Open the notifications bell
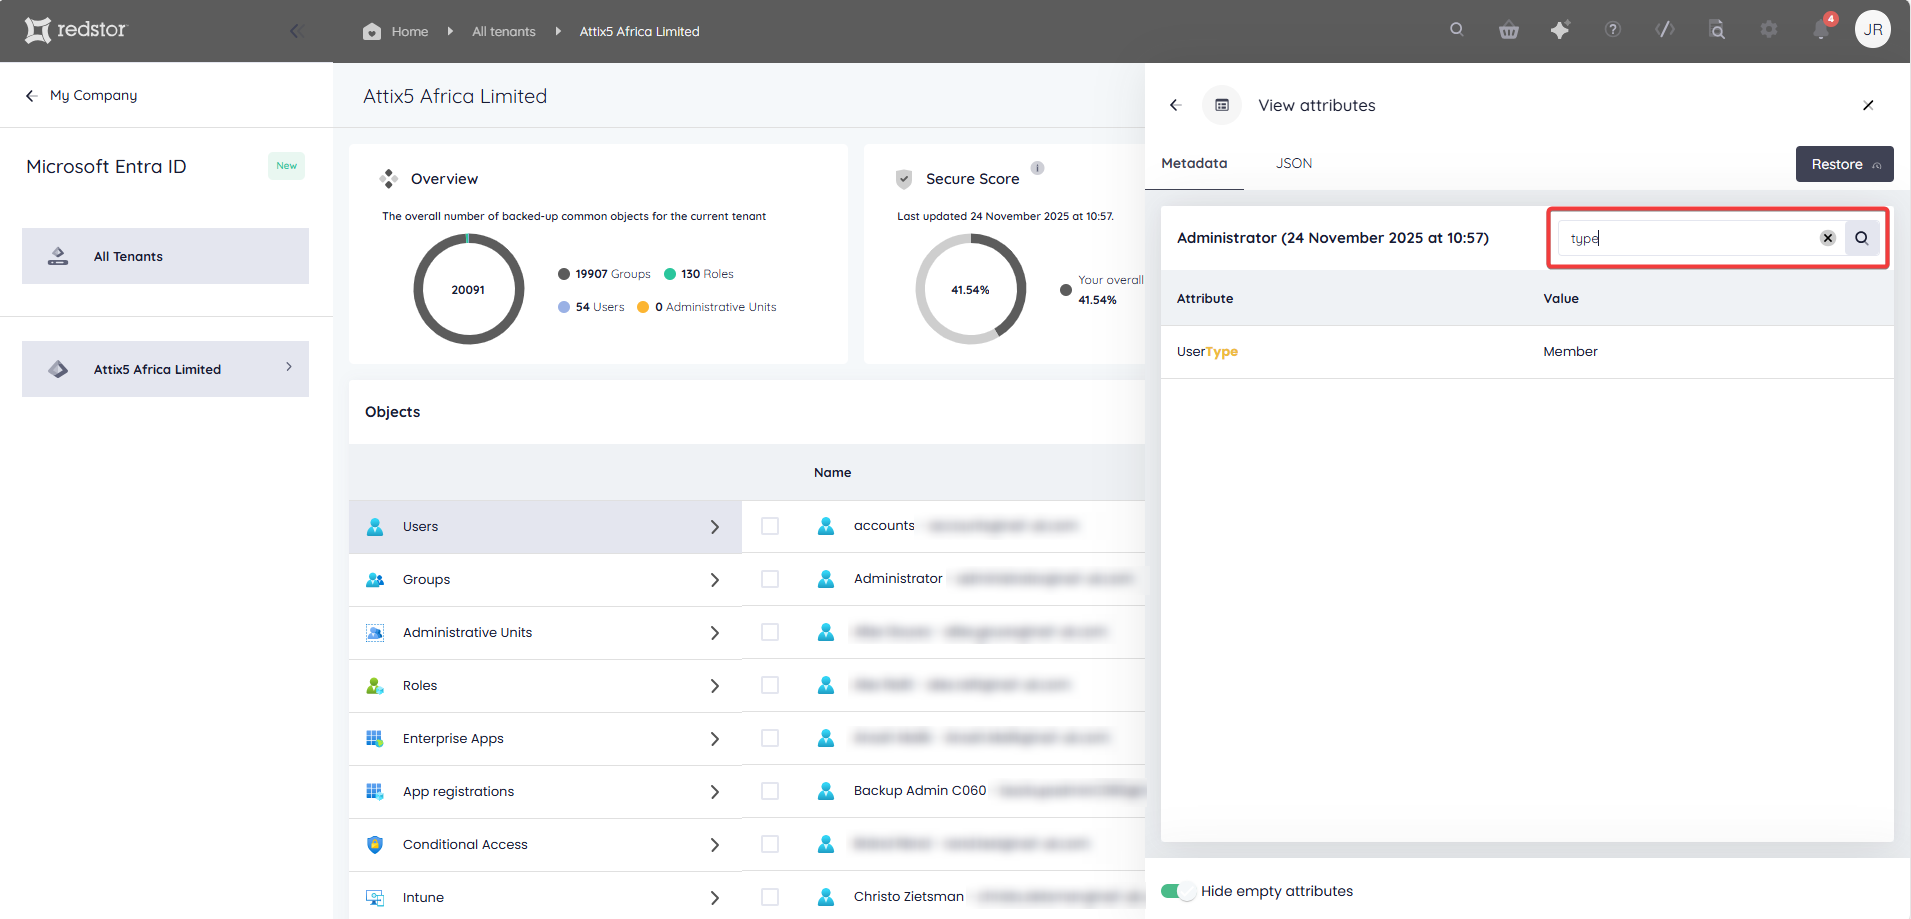The width and height of the screenshot is (1911, 919). coord(1821,30)
